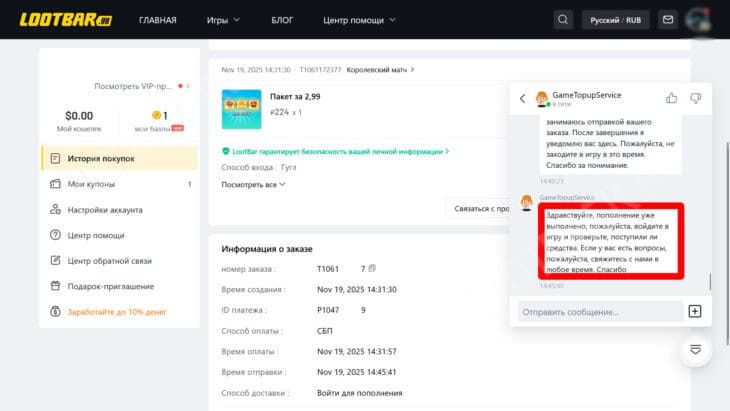
Task: Click the user avatar in header
Action: pyautogui.click(x=698, y=20)
